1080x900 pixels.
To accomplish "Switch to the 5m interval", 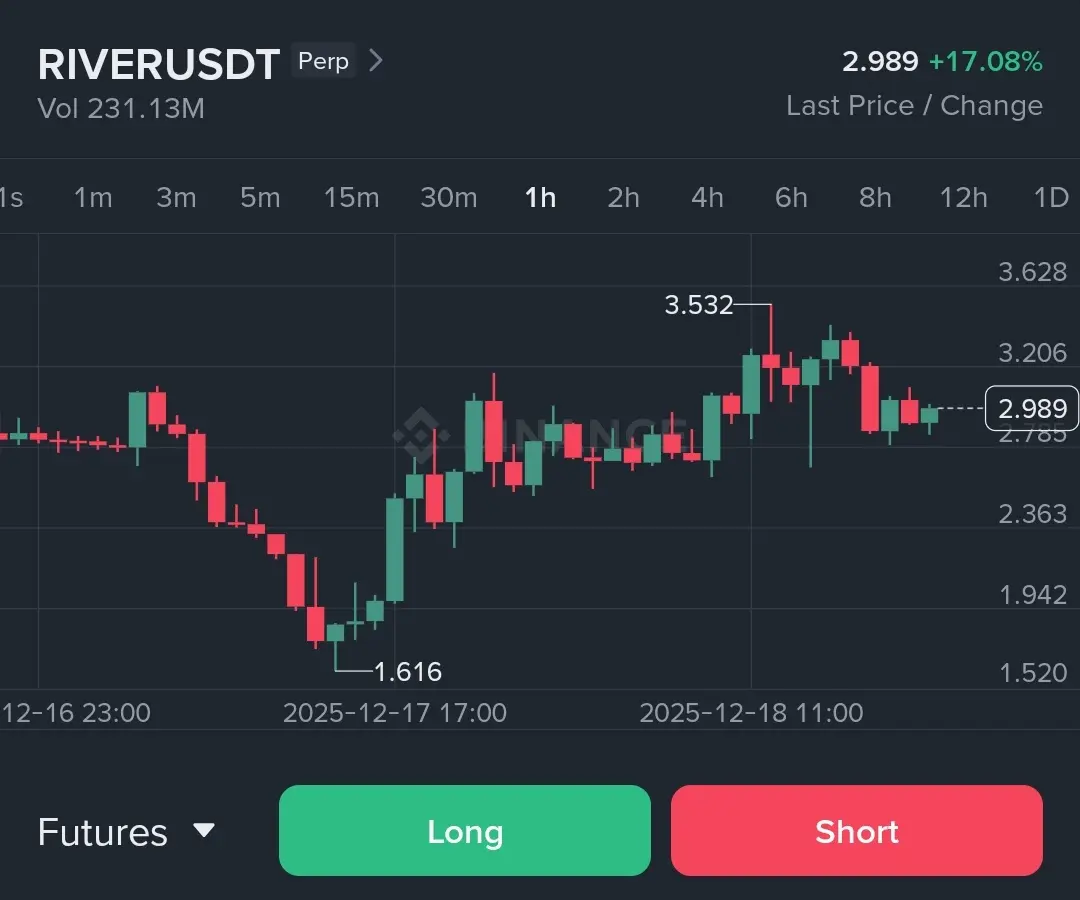I will coord(260,198).
